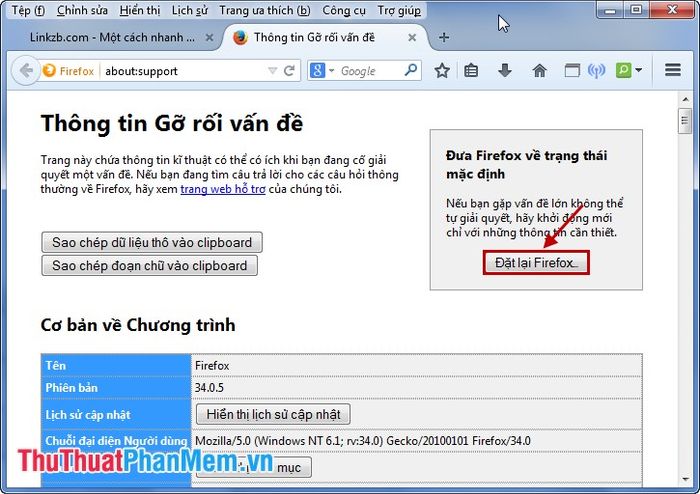Click the Đặt lại Firefox button
This screenshot has width=700, height=494.
tap(536, 262)
